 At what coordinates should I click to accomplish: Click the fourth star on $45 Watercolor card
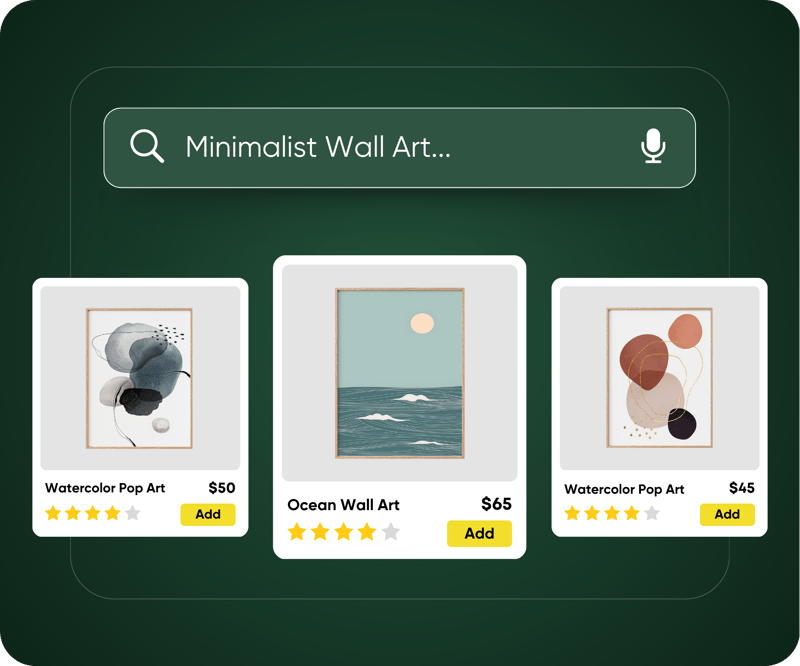pyautogui.click(x=632, y=513)
